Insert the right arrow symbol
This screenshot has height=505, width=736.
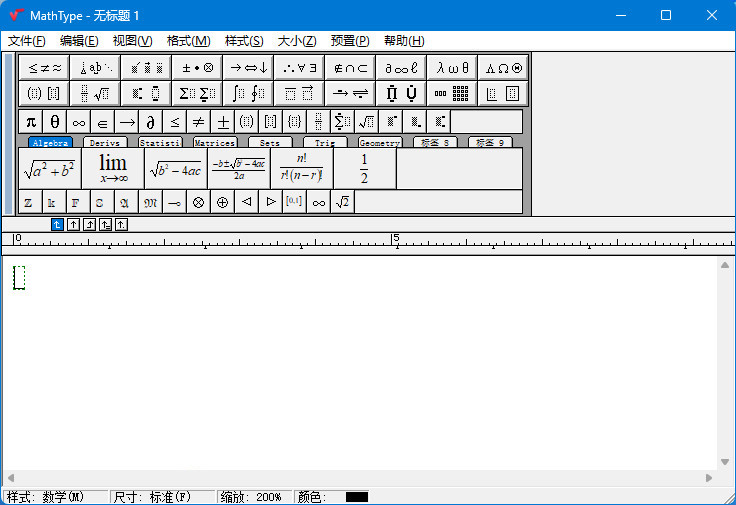click(x=127, y=122)
